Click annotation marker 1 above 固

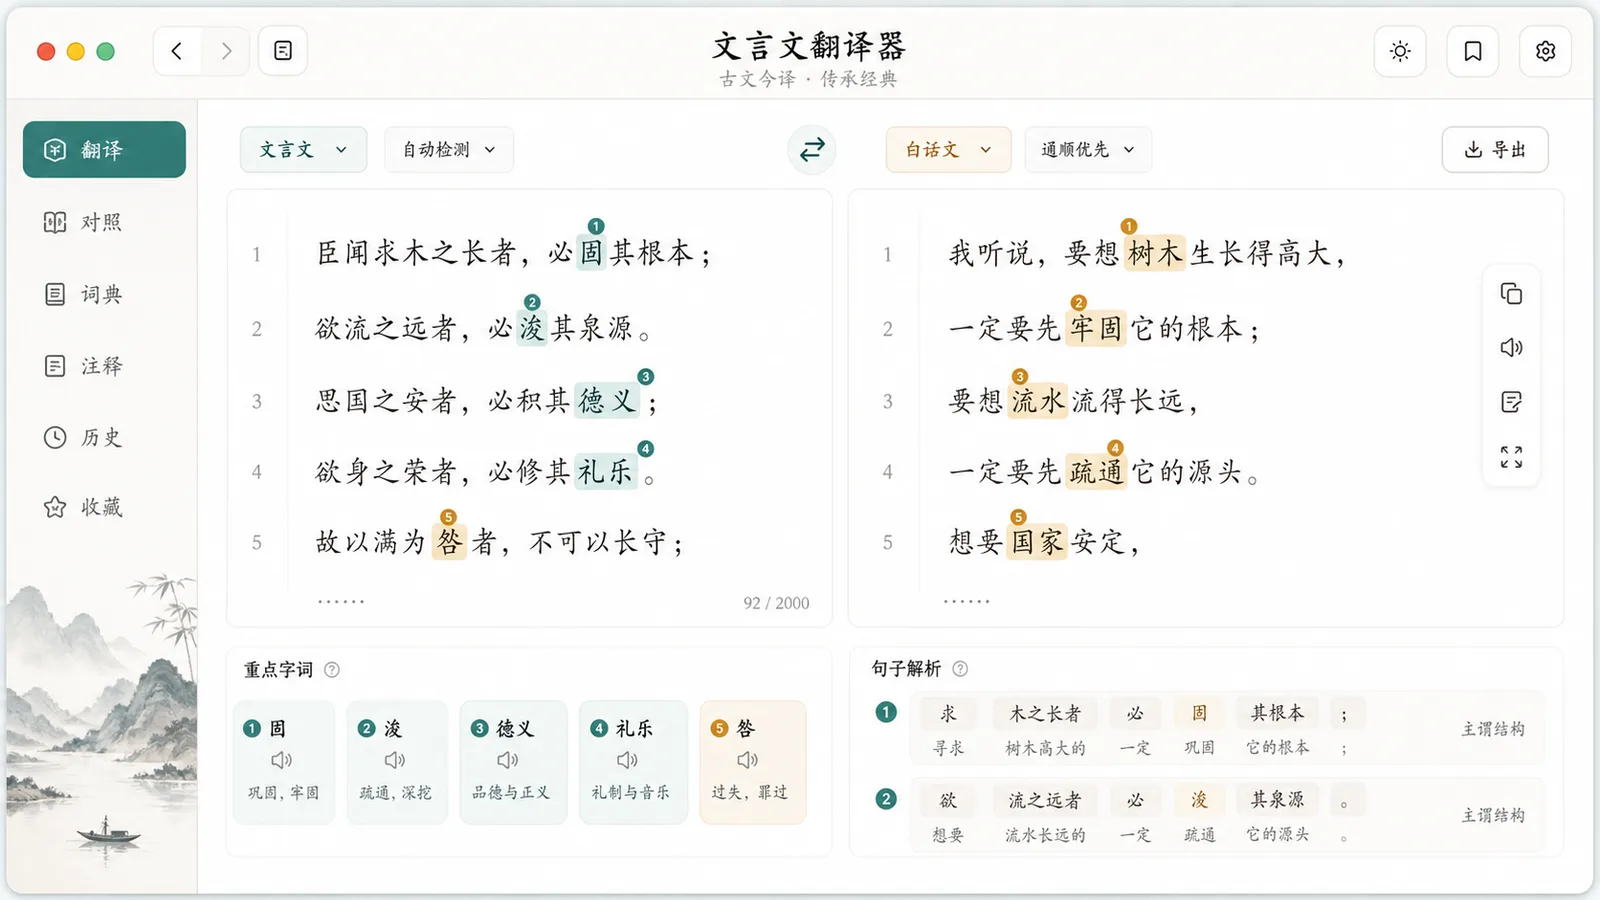click(x=596, y=226)
